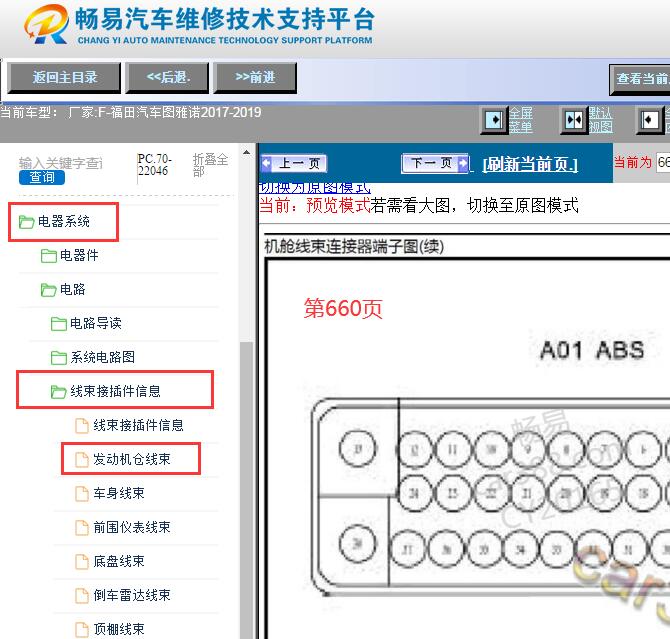Click the 底盘线束 document icon

point(82,561)
